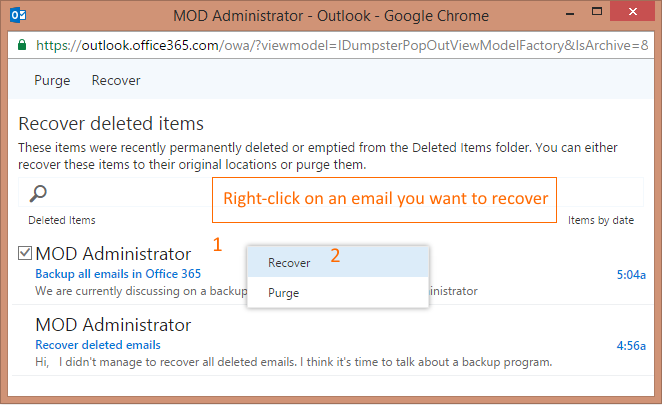Click the browser address bar URL
The image size is (662, 405).
(x=342, y=45)
